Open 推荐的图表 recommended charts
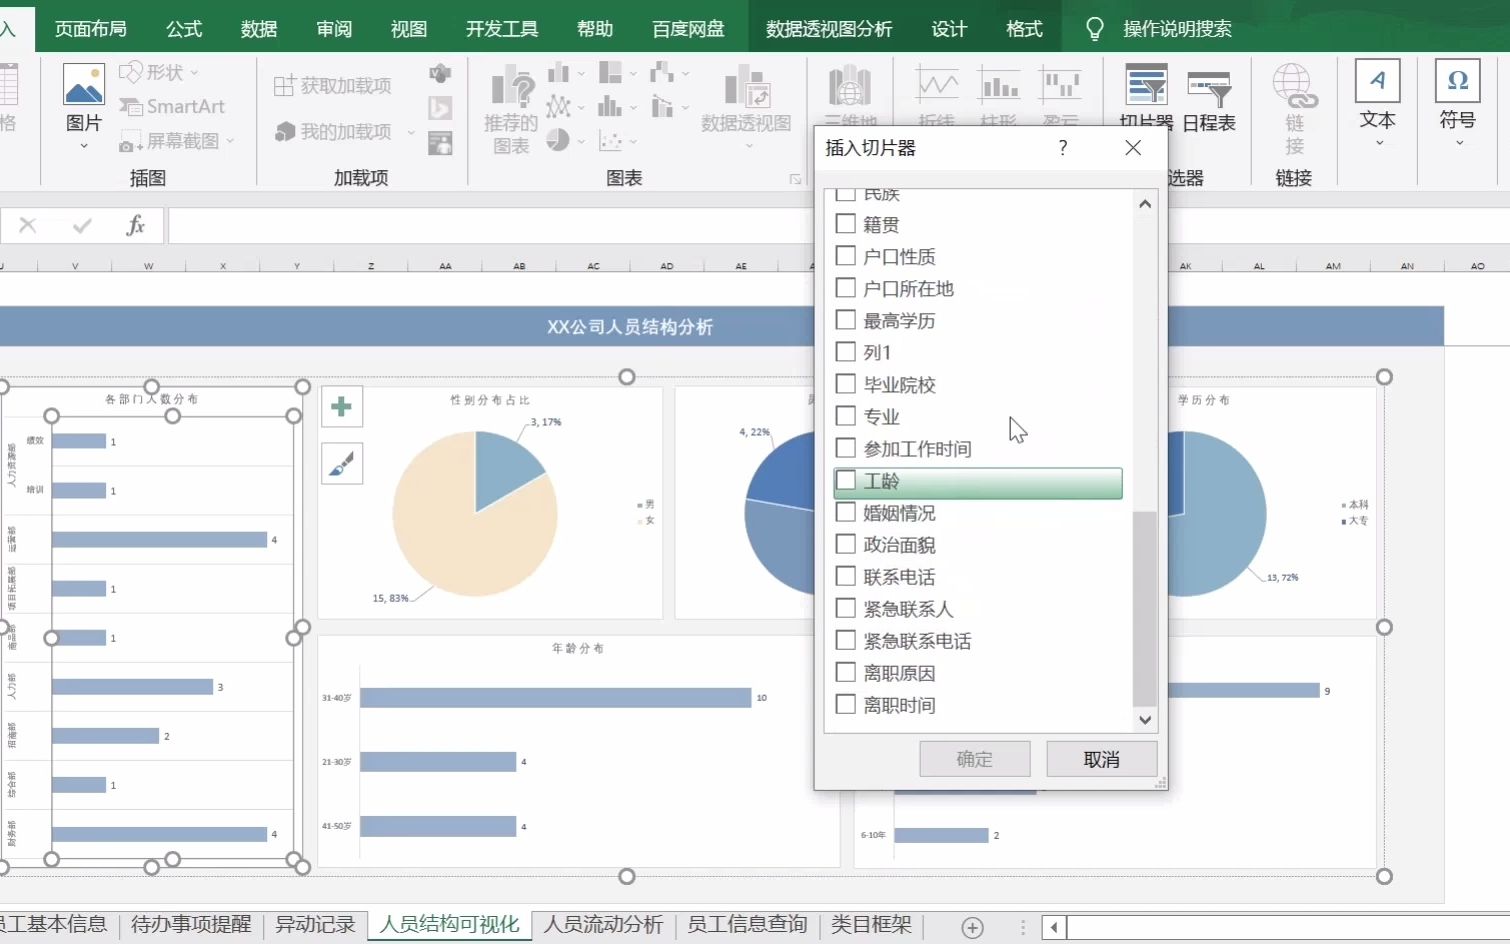 pos(511,109)
